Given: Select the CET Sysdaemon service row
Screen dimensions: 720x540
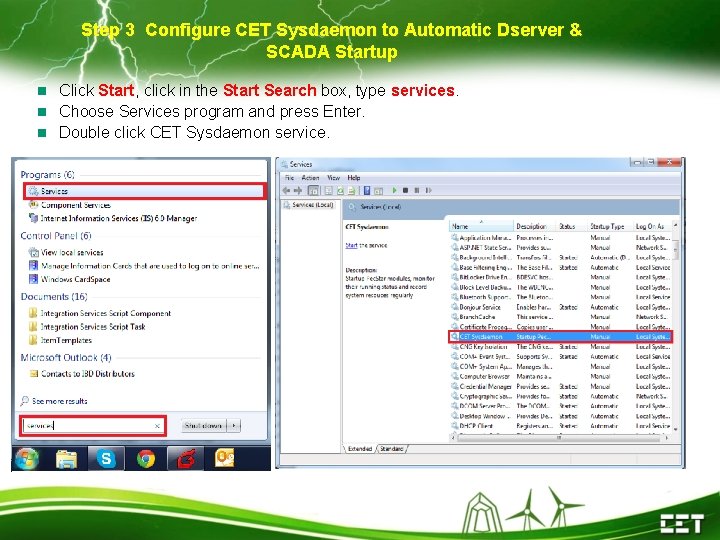Looking at the screenshot, I should click(x=561, y=337).
